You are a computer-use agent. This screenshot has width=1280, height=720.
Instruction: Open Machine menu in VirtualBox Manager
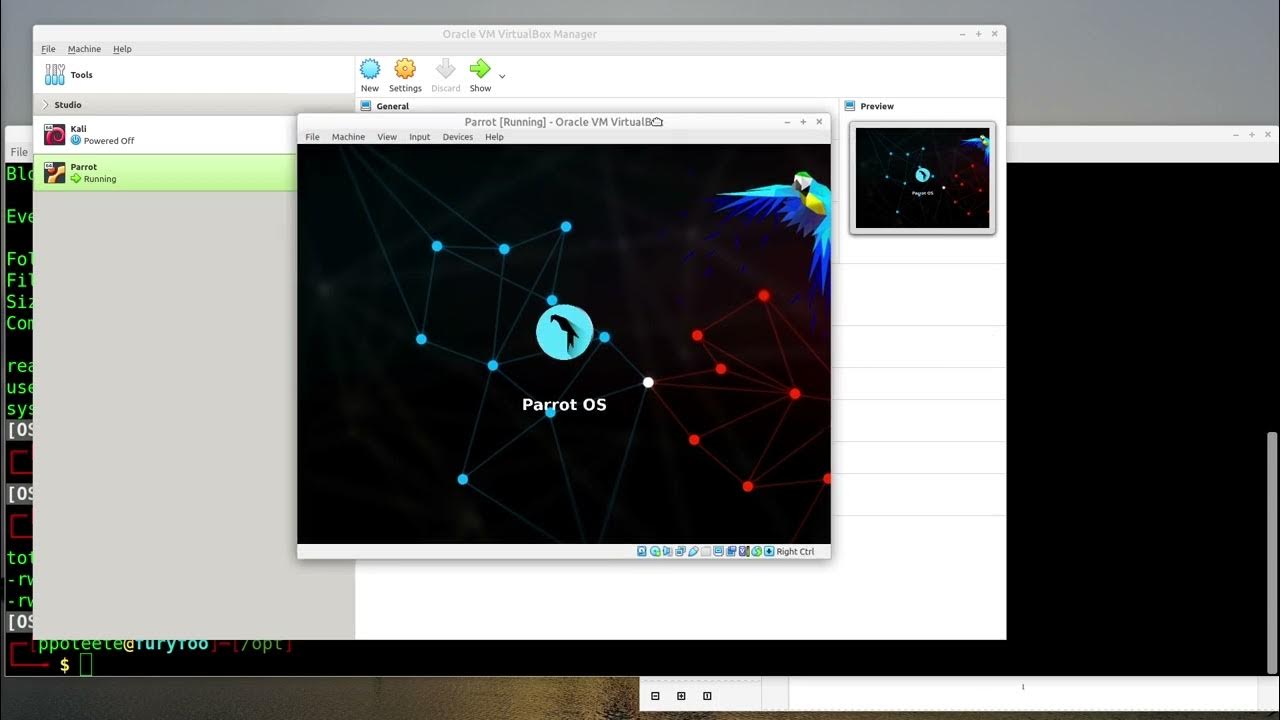pyautogui.click(x=84, y=49)
